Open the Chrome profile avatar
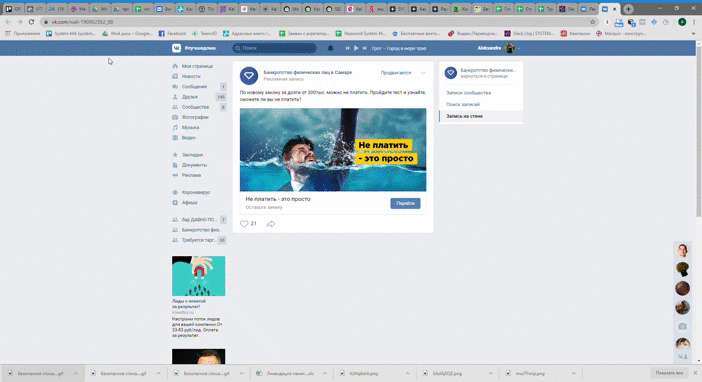 [682, 21]
